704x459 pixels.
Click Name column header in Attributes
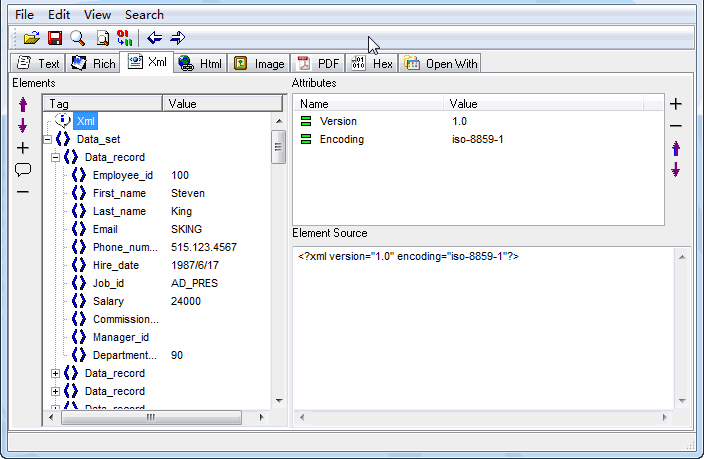click(x=368, y=104)
